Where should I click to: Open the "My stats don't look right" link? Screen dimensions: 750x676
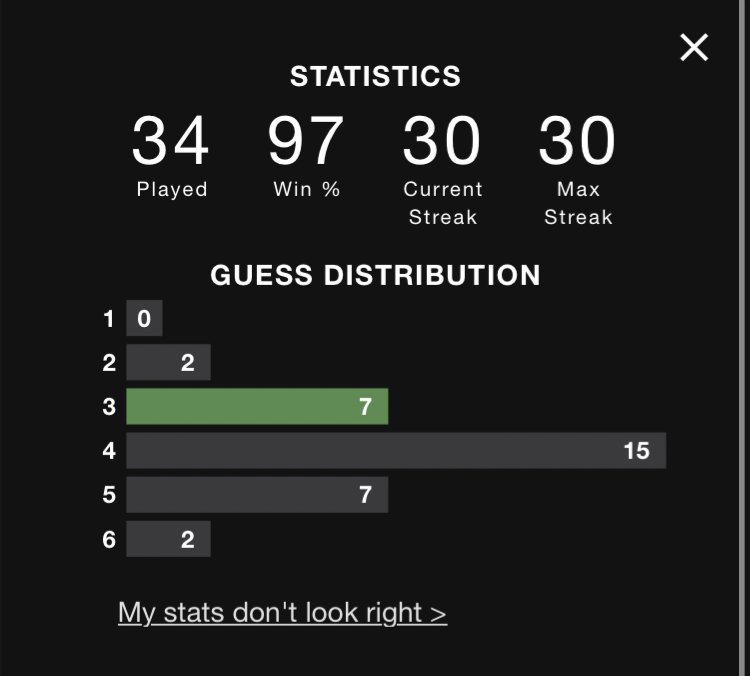(282, 613)
